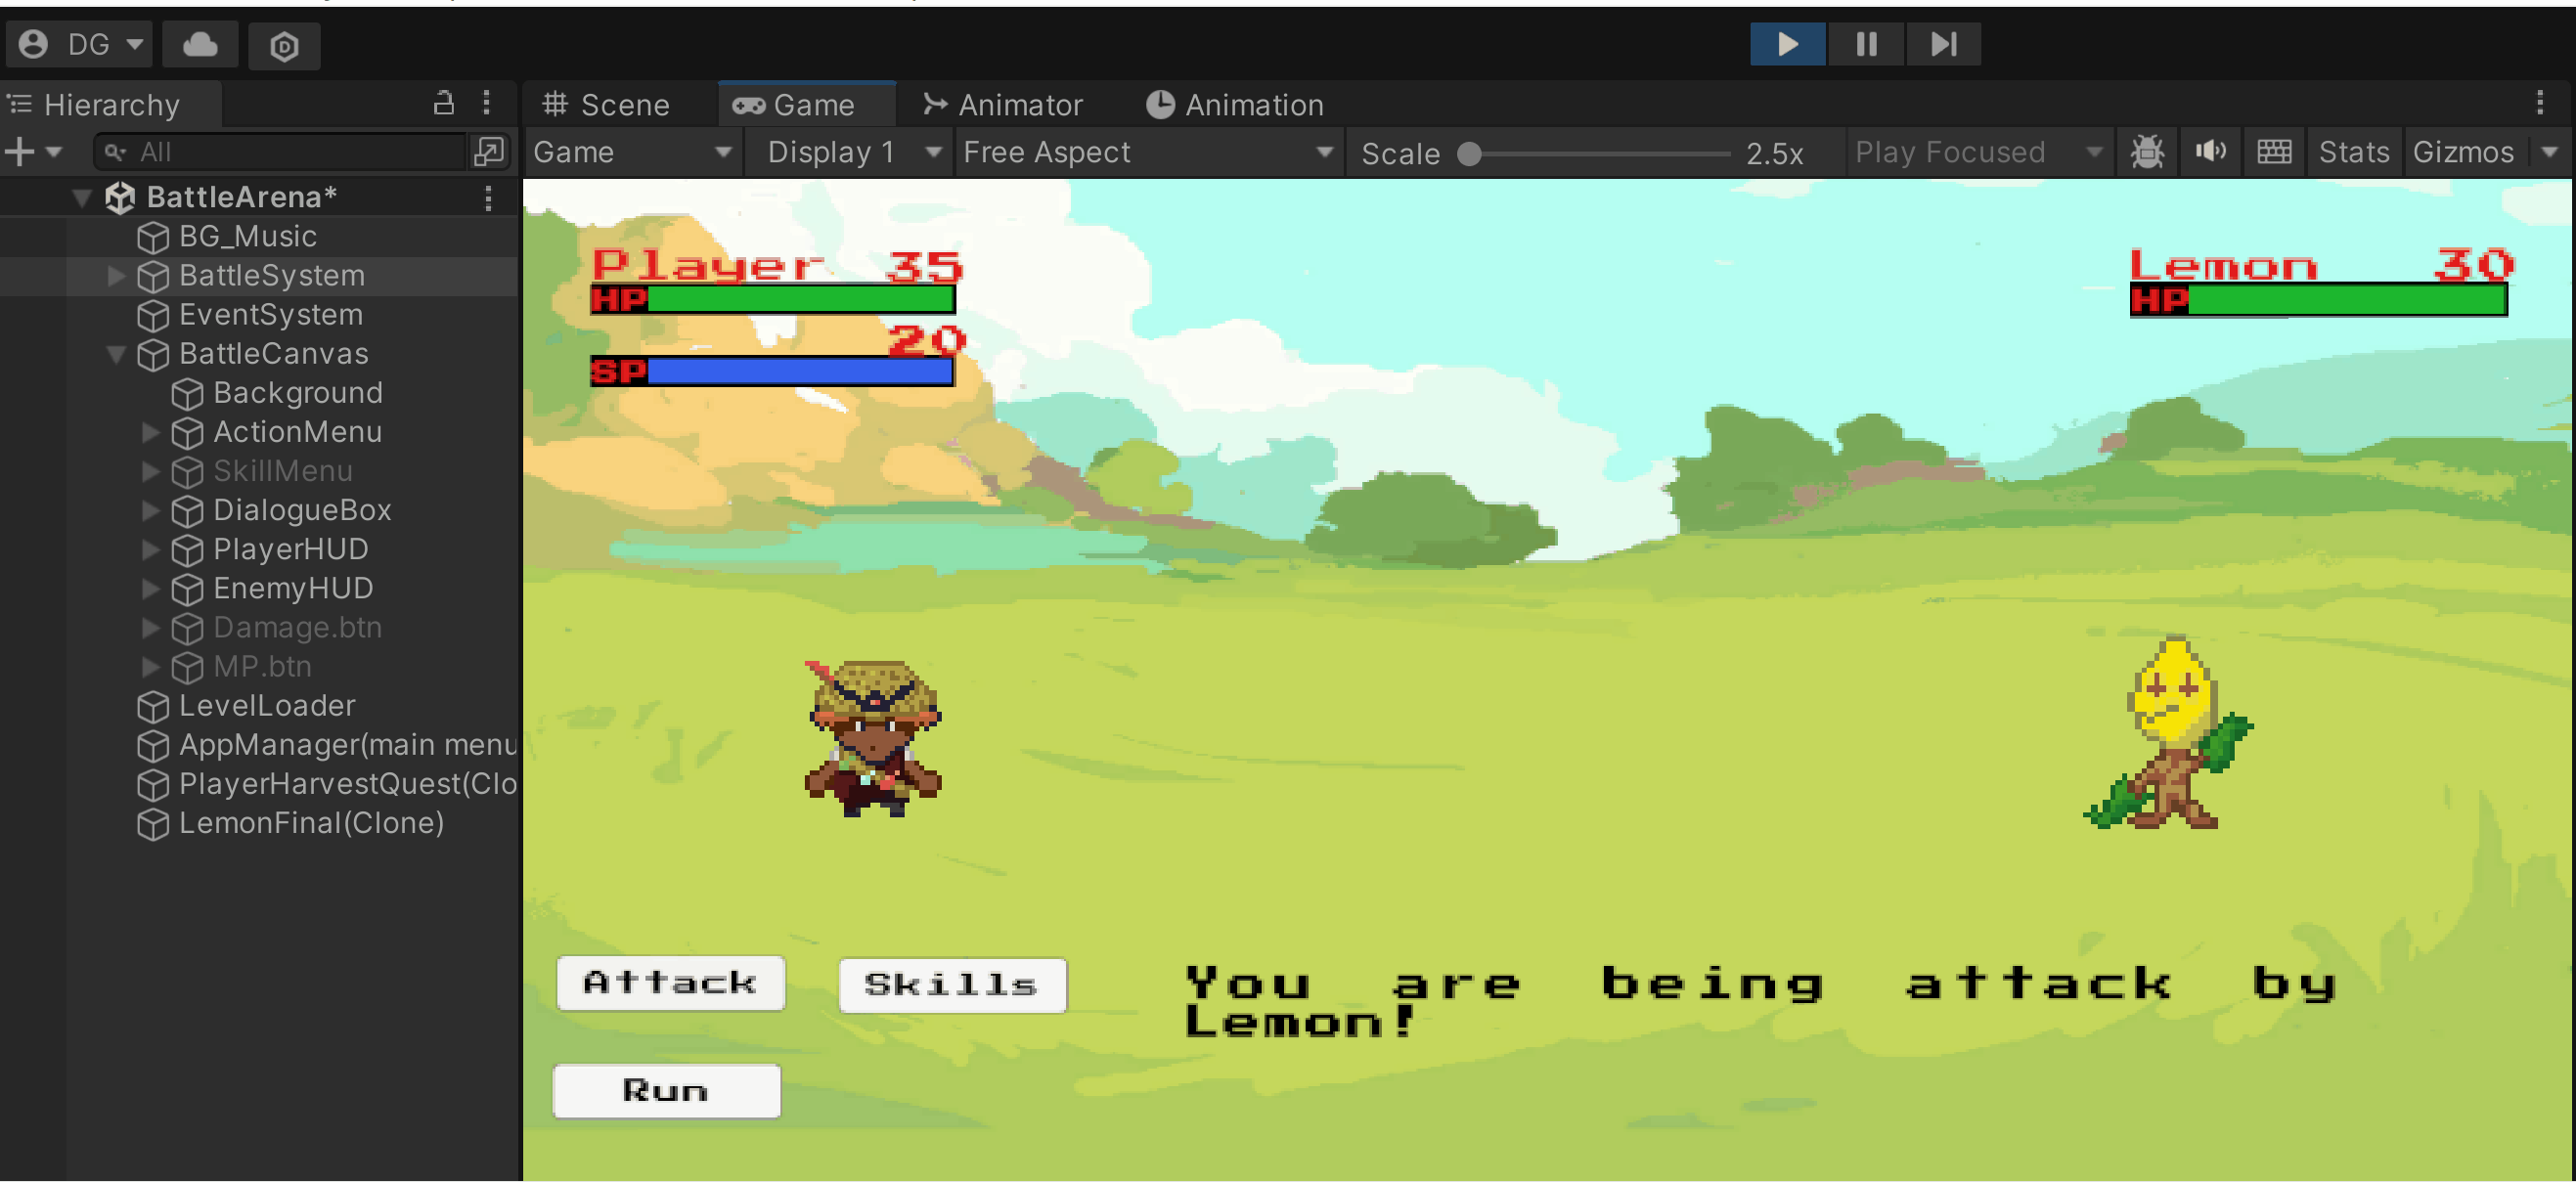Toggle the Stats overlay button

[2353, 152]
